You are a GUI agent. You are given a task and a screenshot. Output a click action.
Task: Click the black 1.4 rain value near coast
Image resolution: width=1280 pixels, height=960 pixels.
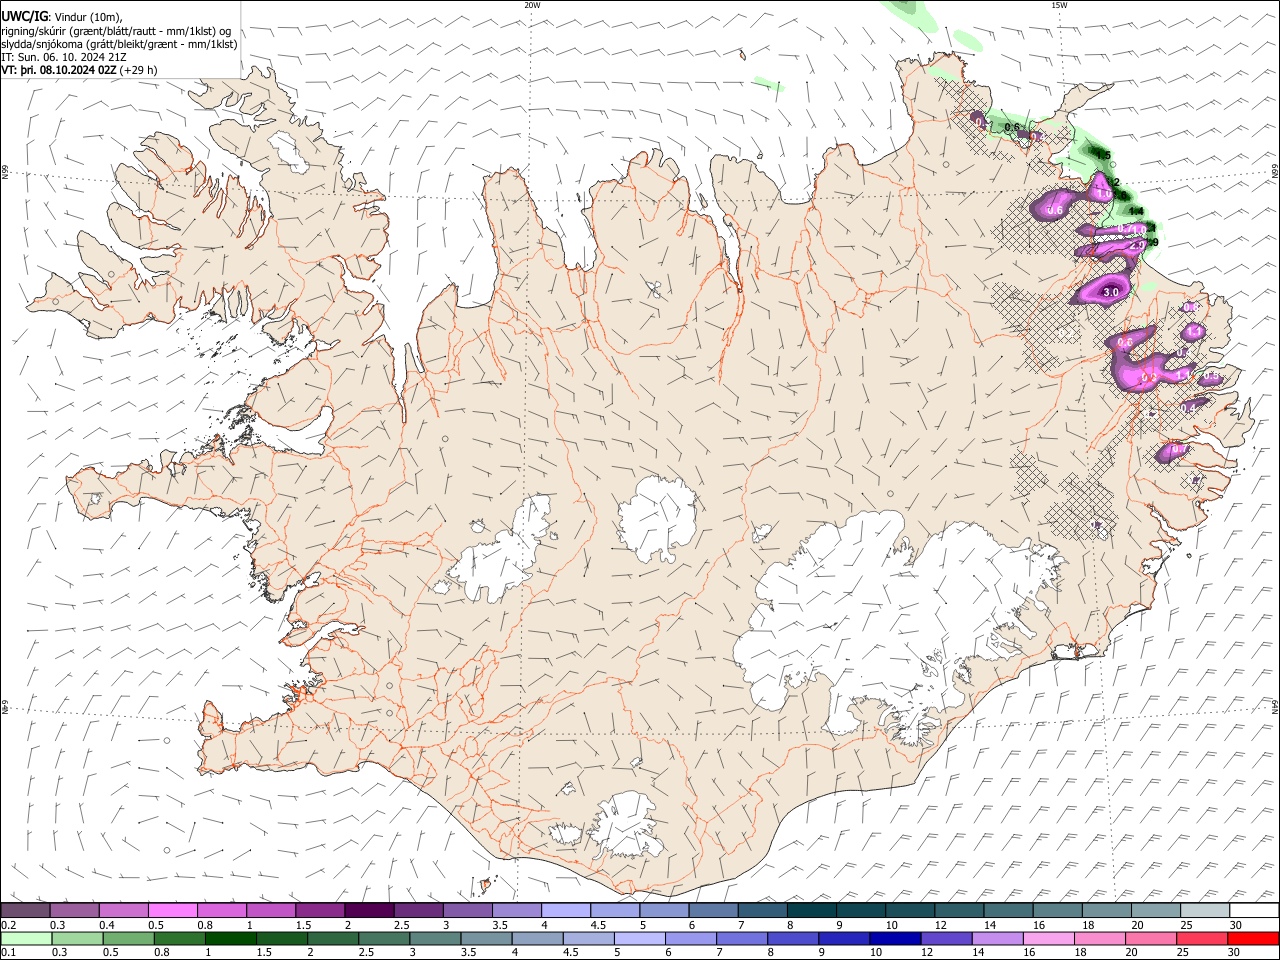pyautogui.click(x=1136, y=210)
